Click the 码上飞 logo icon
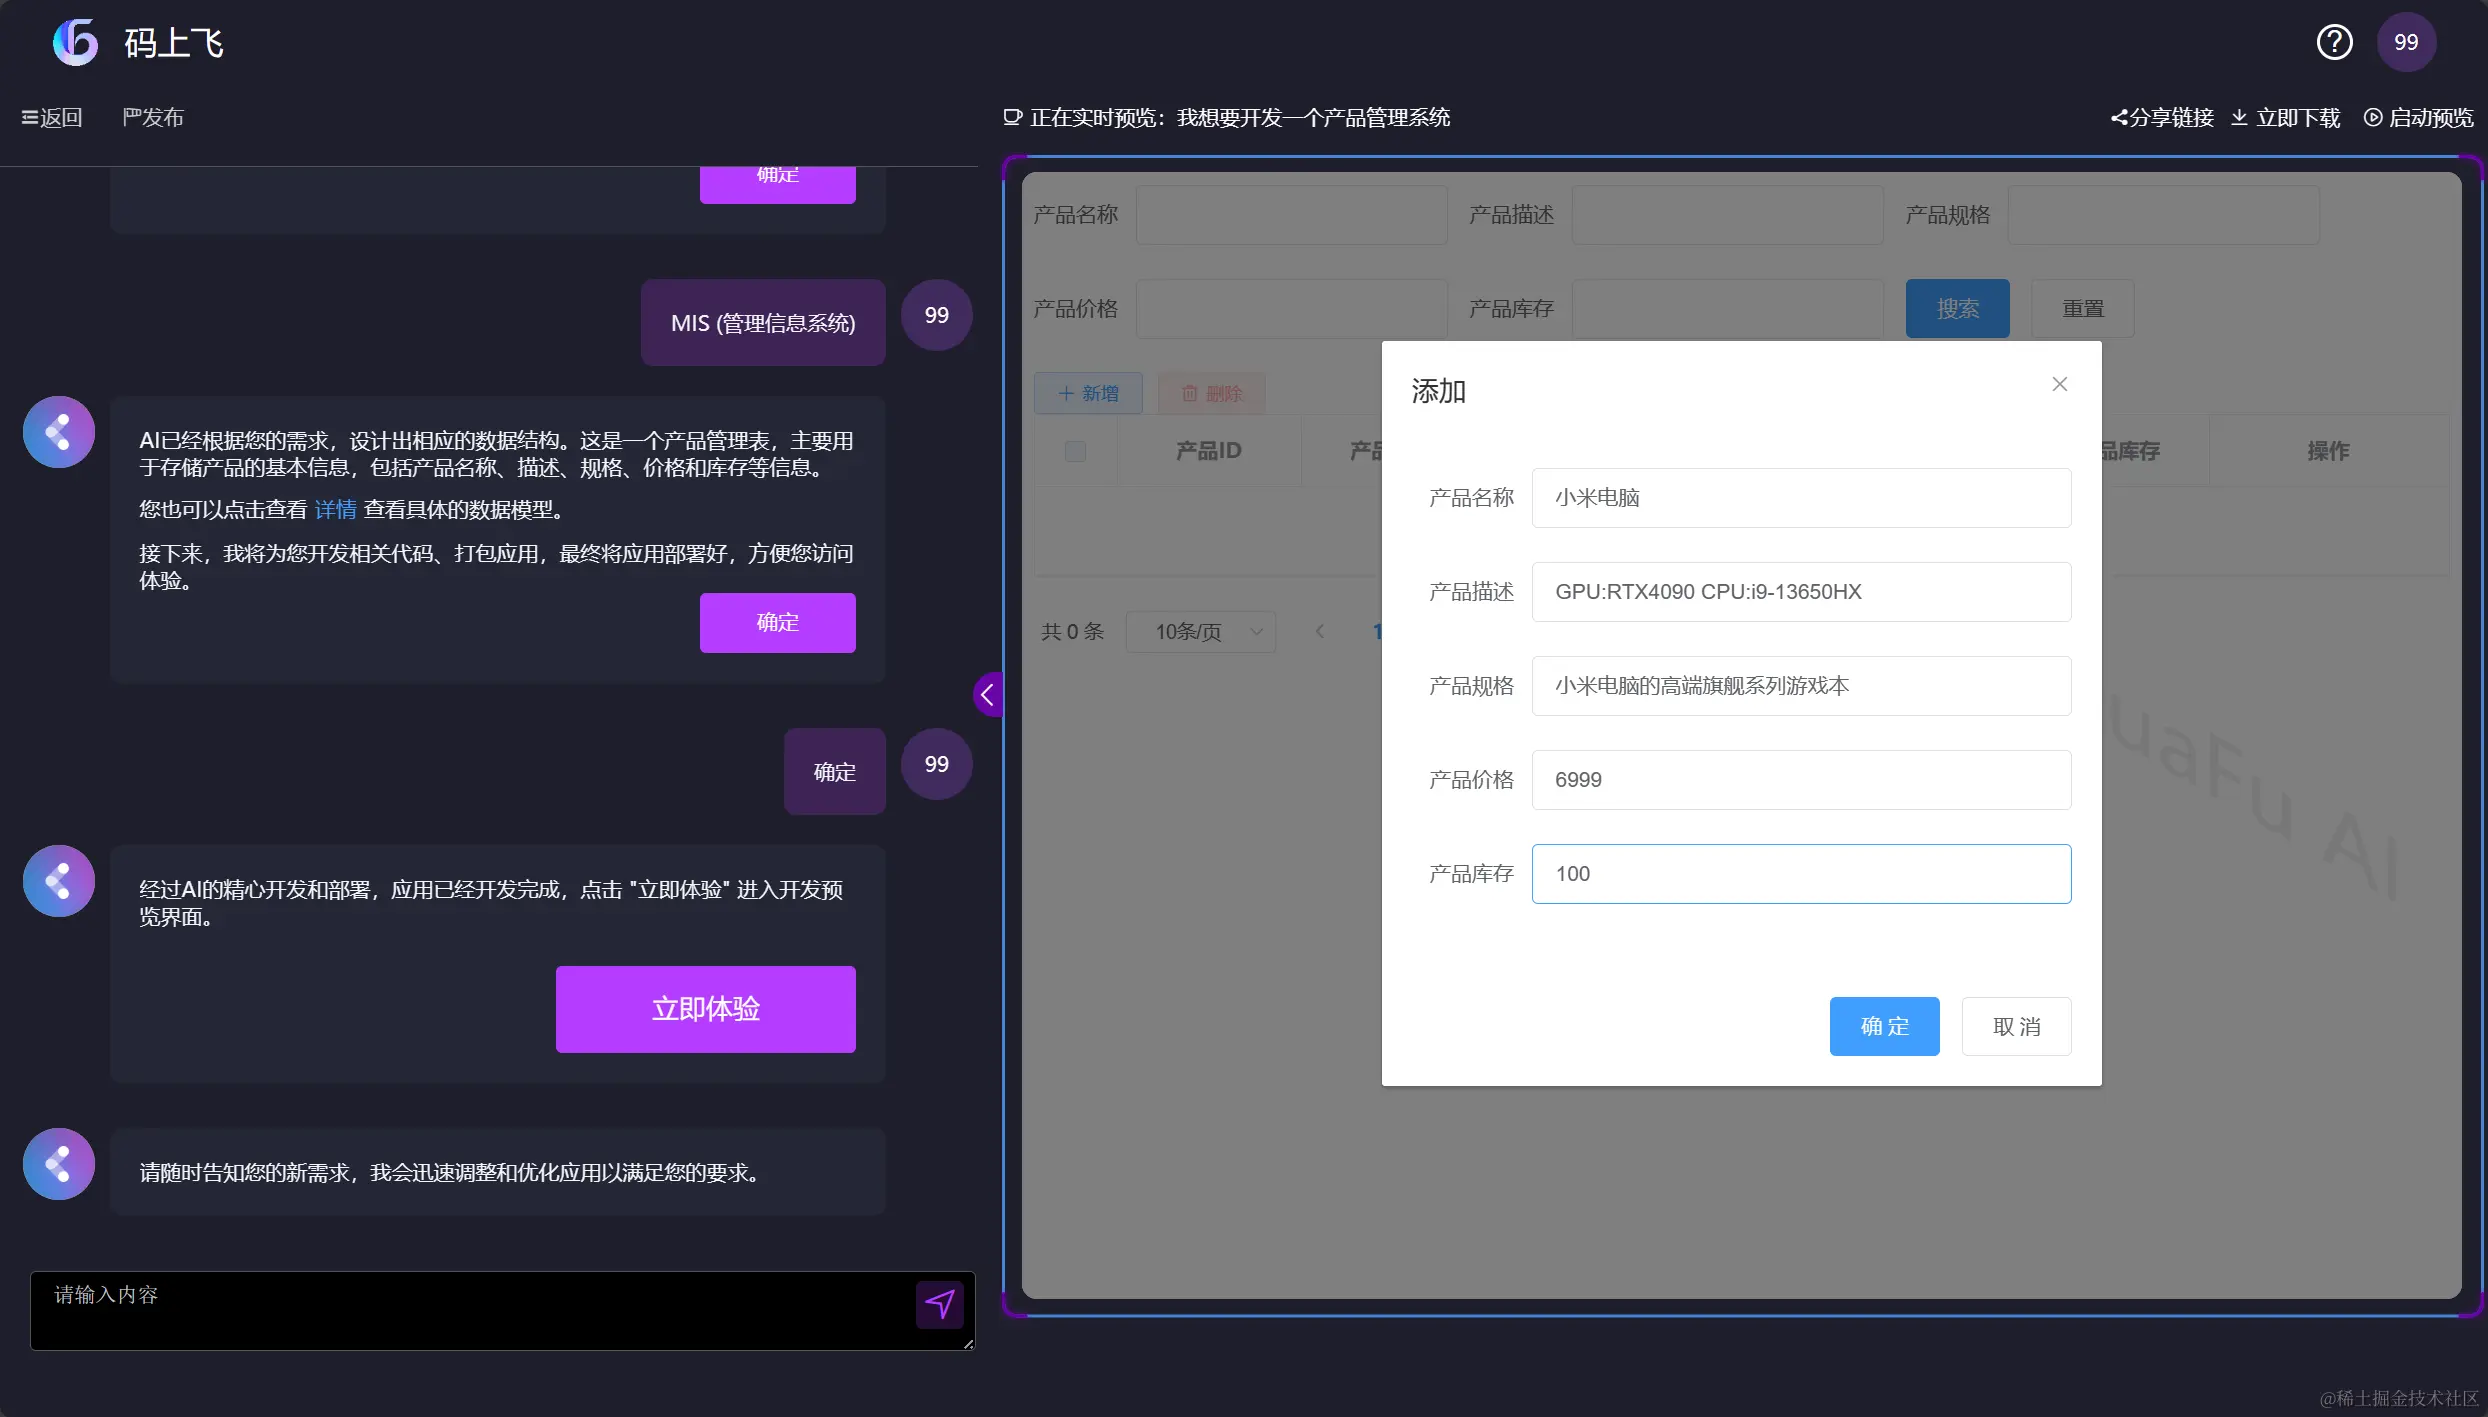 click(75, 42)
